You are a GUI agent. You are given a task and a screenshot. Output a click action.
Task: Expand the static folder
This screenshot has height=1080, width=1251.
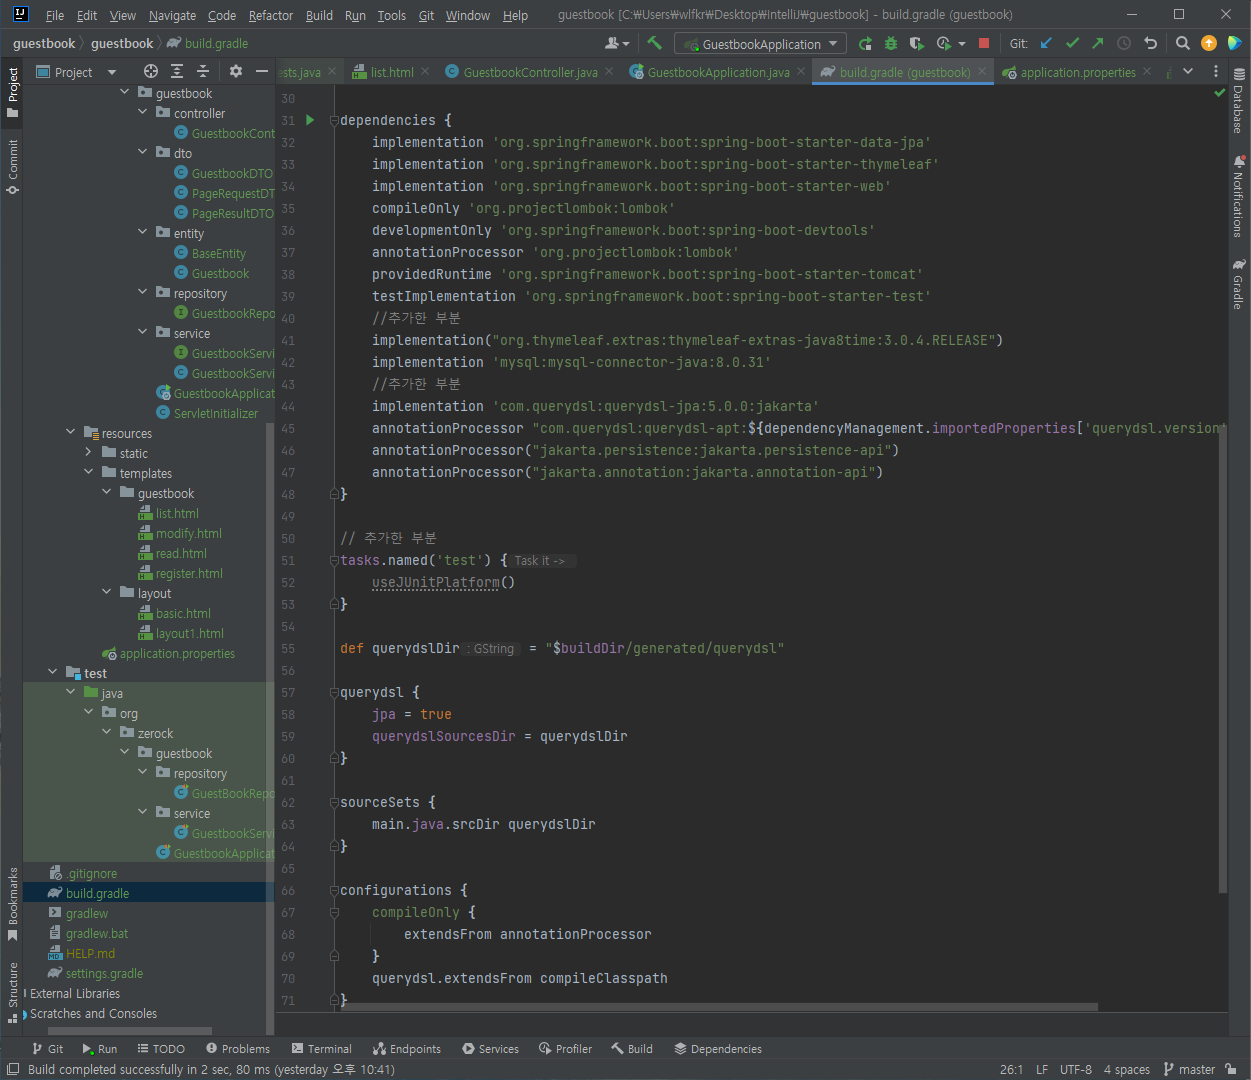[x=89, y=453]
